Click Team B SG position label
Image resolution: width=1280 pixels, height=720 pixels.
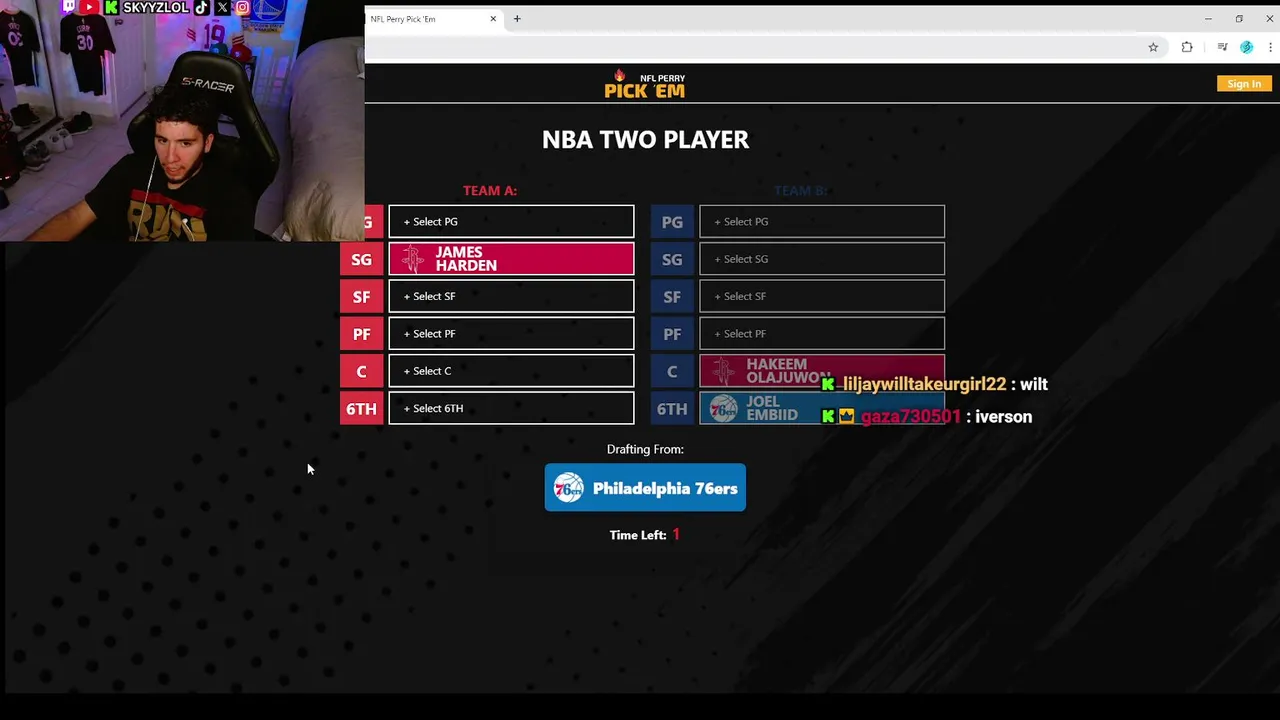pos(672,259)
